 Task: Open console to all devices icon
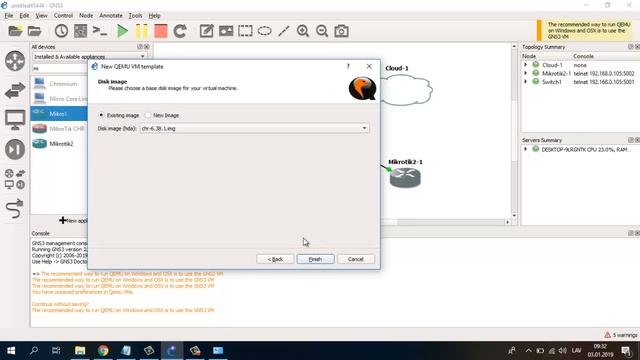click(100, 31)
